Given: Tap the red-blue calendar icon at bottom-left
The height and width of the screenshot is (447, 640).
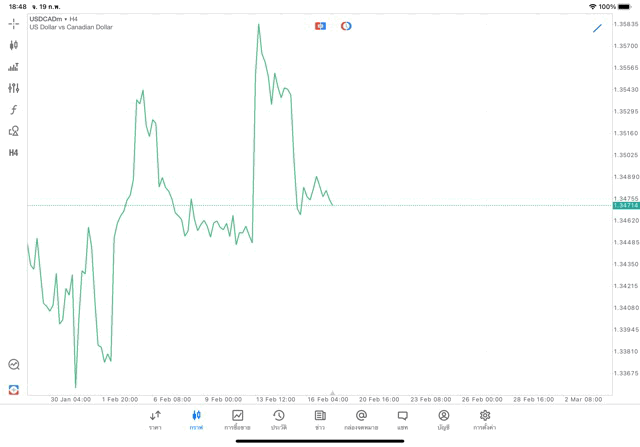Looking at the screenshot, I should tap(14, 389).
